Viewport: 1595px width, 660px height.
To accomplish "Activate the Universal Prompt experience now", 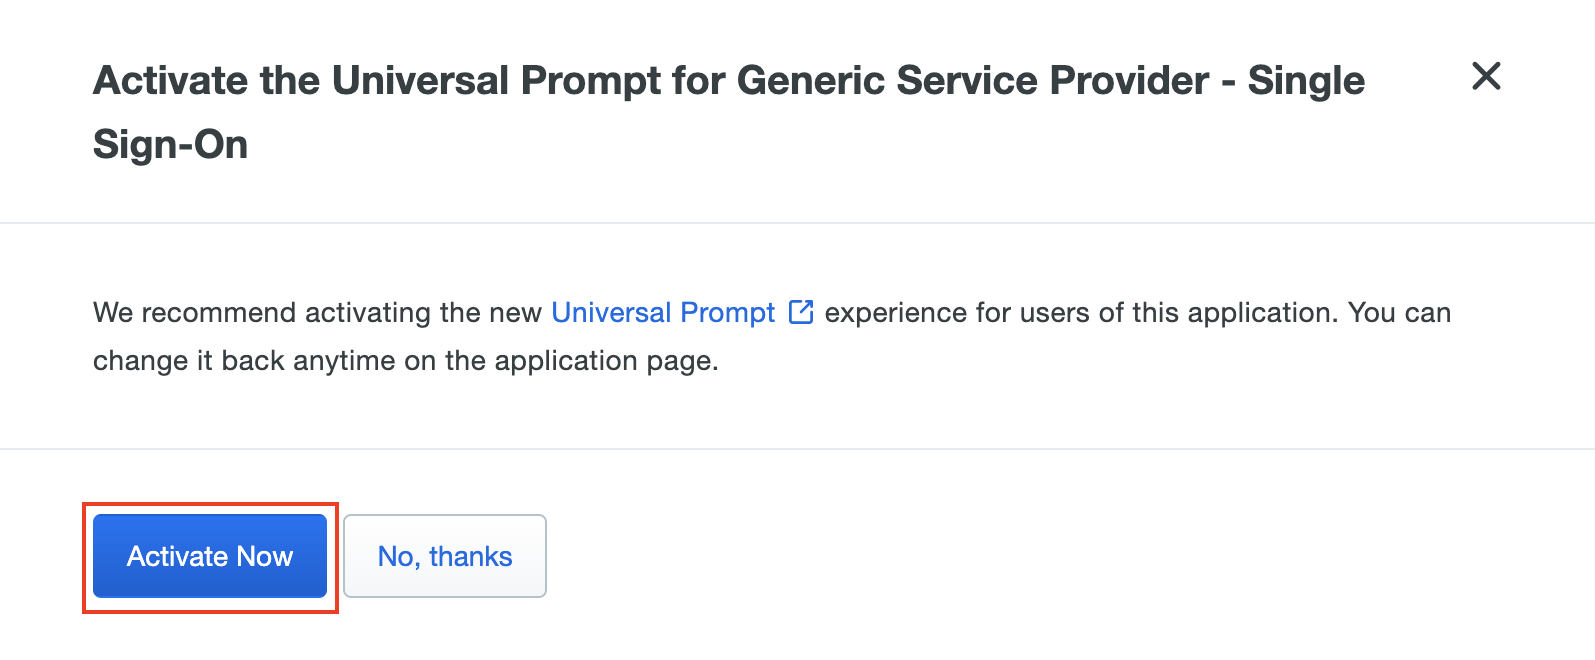I will pyautogui.click(x=209, y=556).
